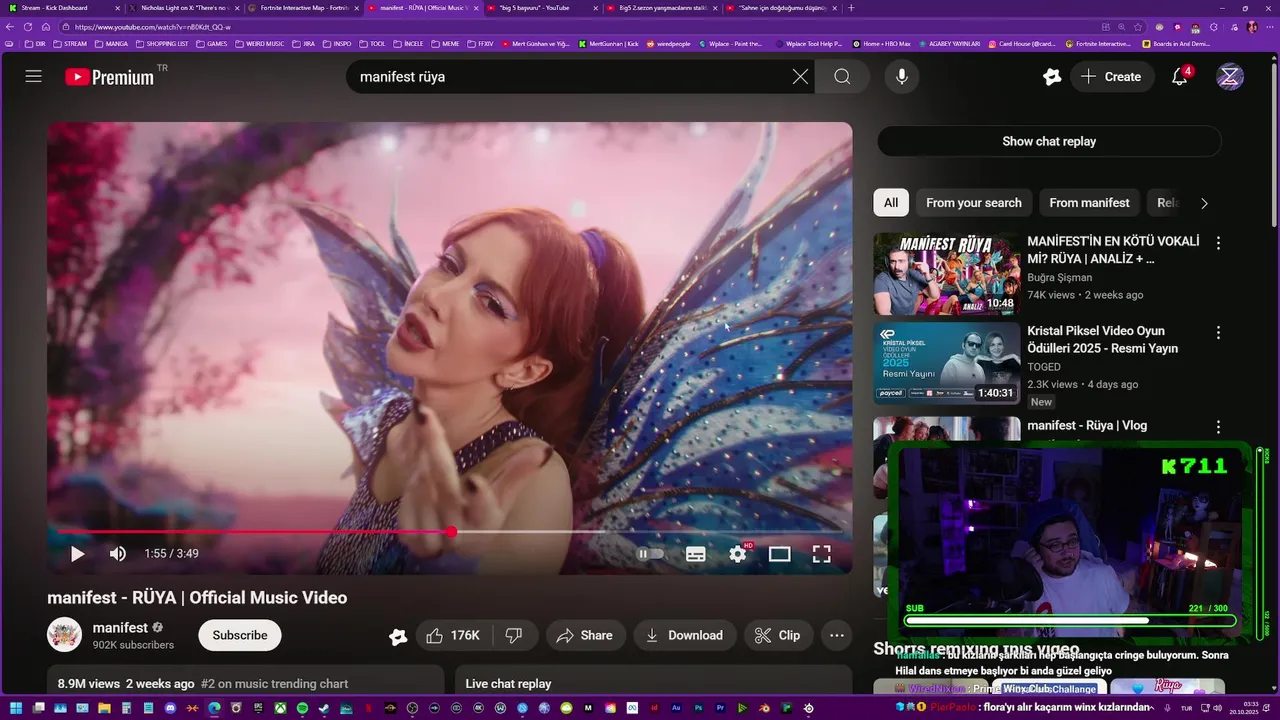Open the MANGA bookmarks folder
Screen dimensions: 1280x720
111,44
